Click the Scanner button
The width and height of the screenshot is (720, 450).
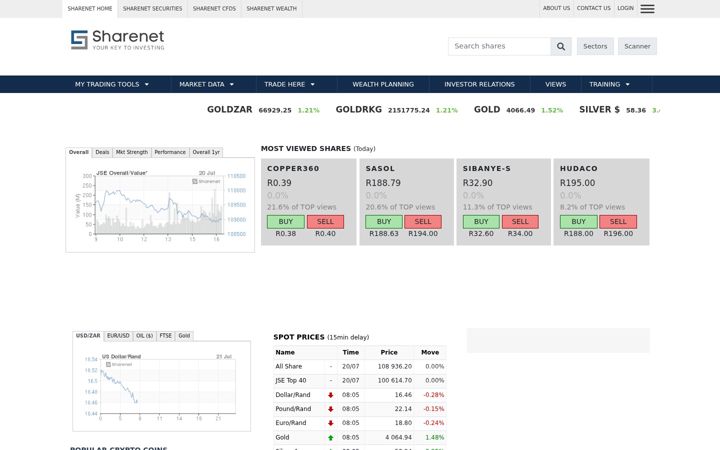637,46
